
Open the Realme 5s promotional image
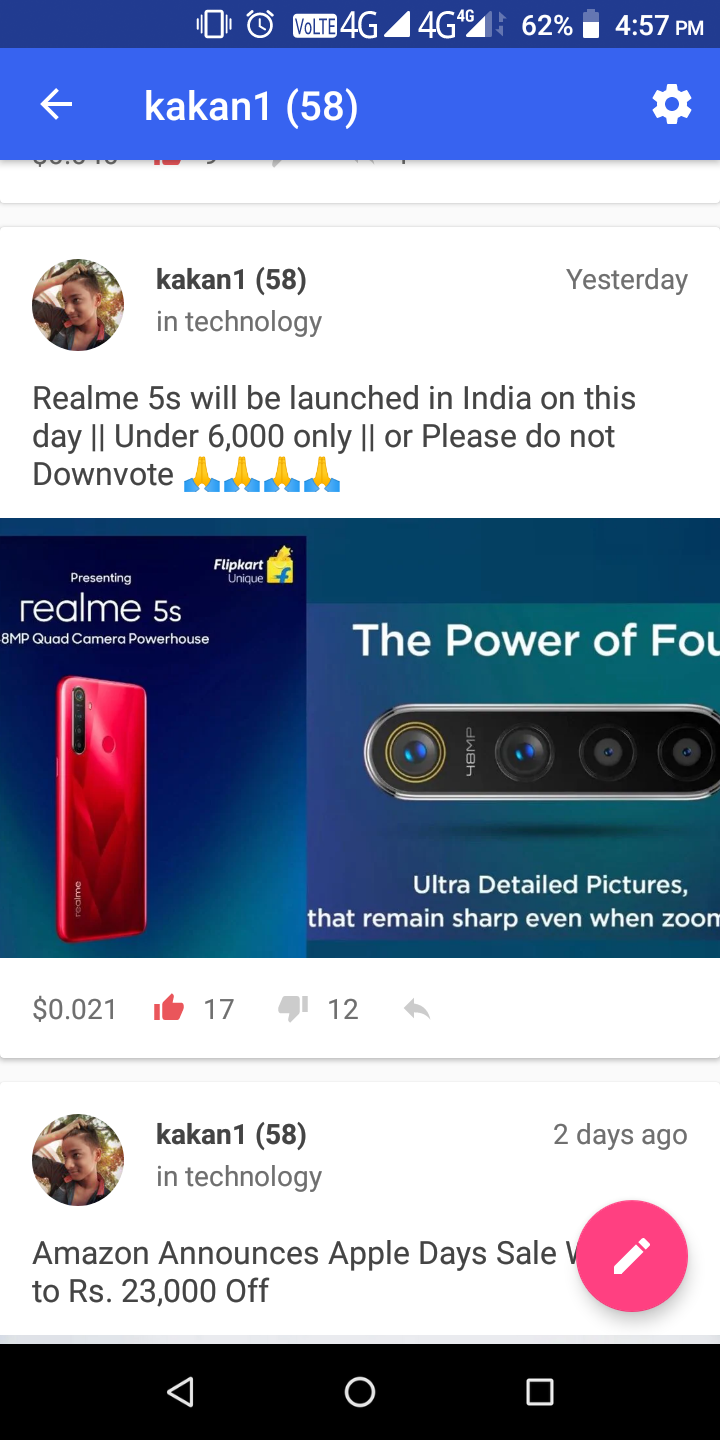(360, 738)
